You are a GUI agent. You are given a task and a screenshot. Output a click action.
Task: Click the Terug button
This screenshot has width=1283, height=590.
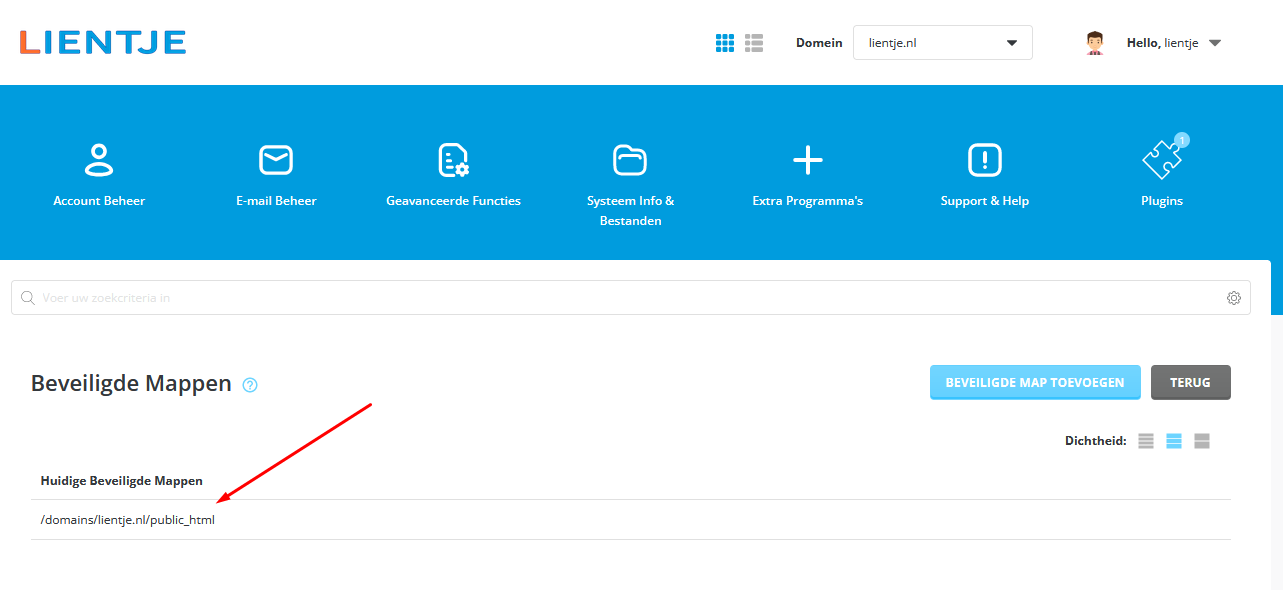coord(1190,382)
